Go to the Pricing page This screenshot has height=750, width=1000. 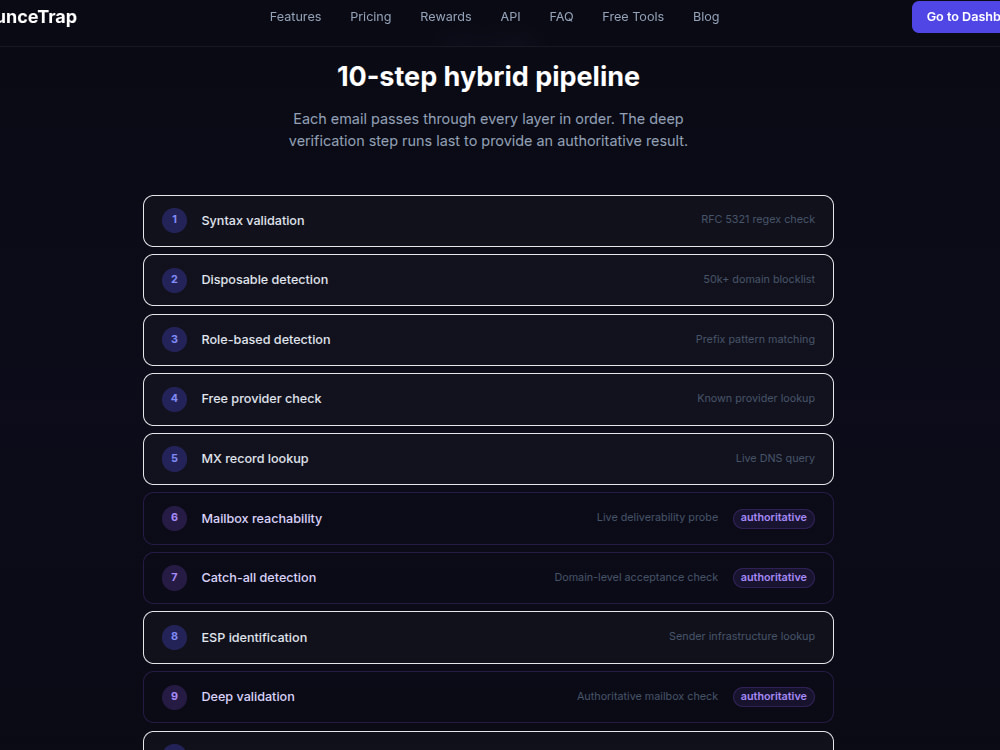point(371,17)
